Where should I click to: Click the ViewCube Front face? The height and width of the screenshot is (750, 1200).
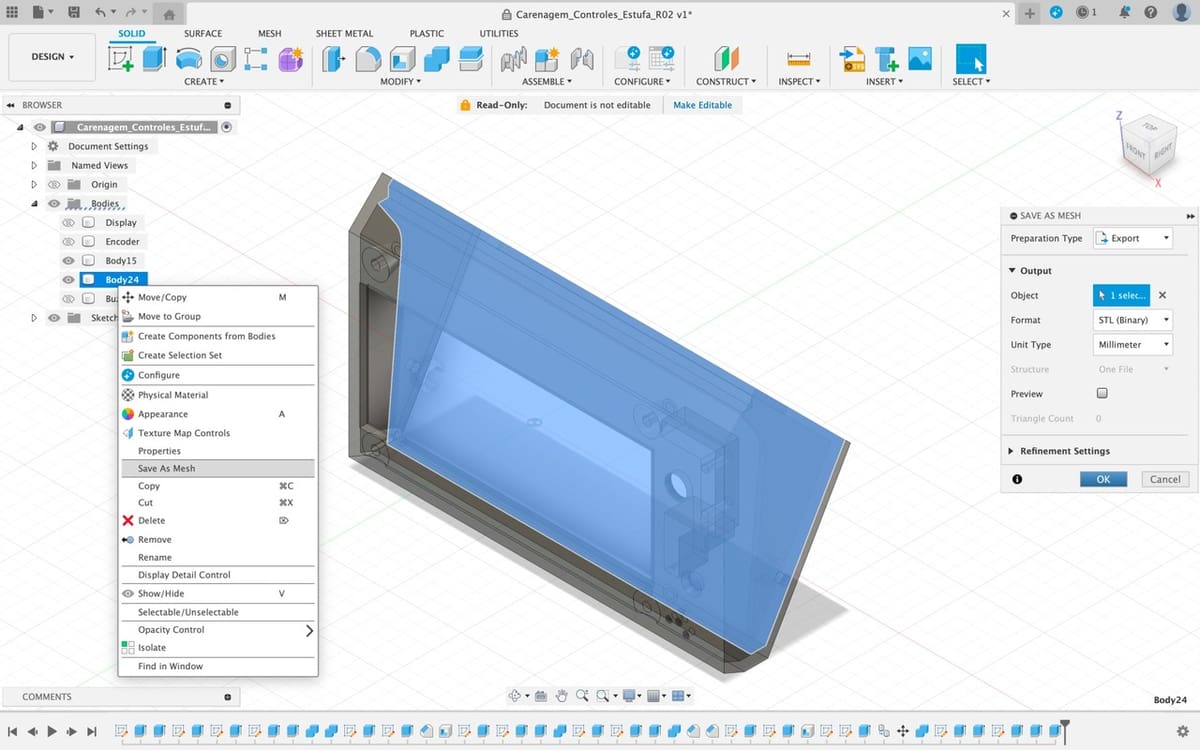tap(1134, 148)
